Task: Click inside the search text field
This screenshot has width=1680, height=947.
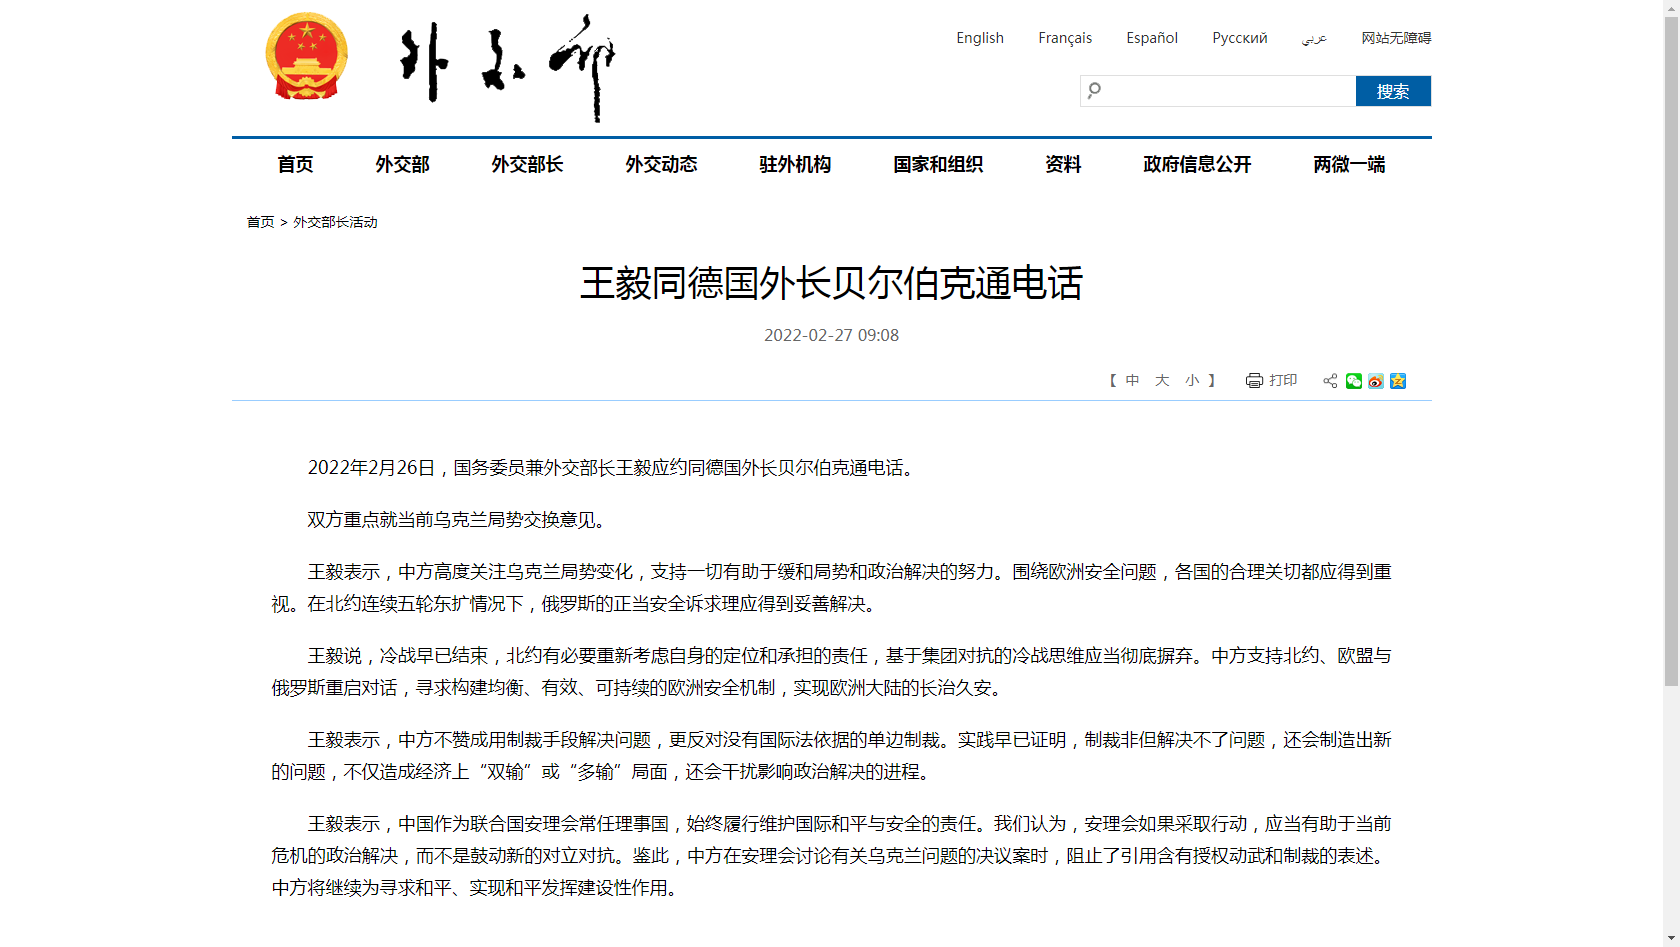Action: point(1228,91)
